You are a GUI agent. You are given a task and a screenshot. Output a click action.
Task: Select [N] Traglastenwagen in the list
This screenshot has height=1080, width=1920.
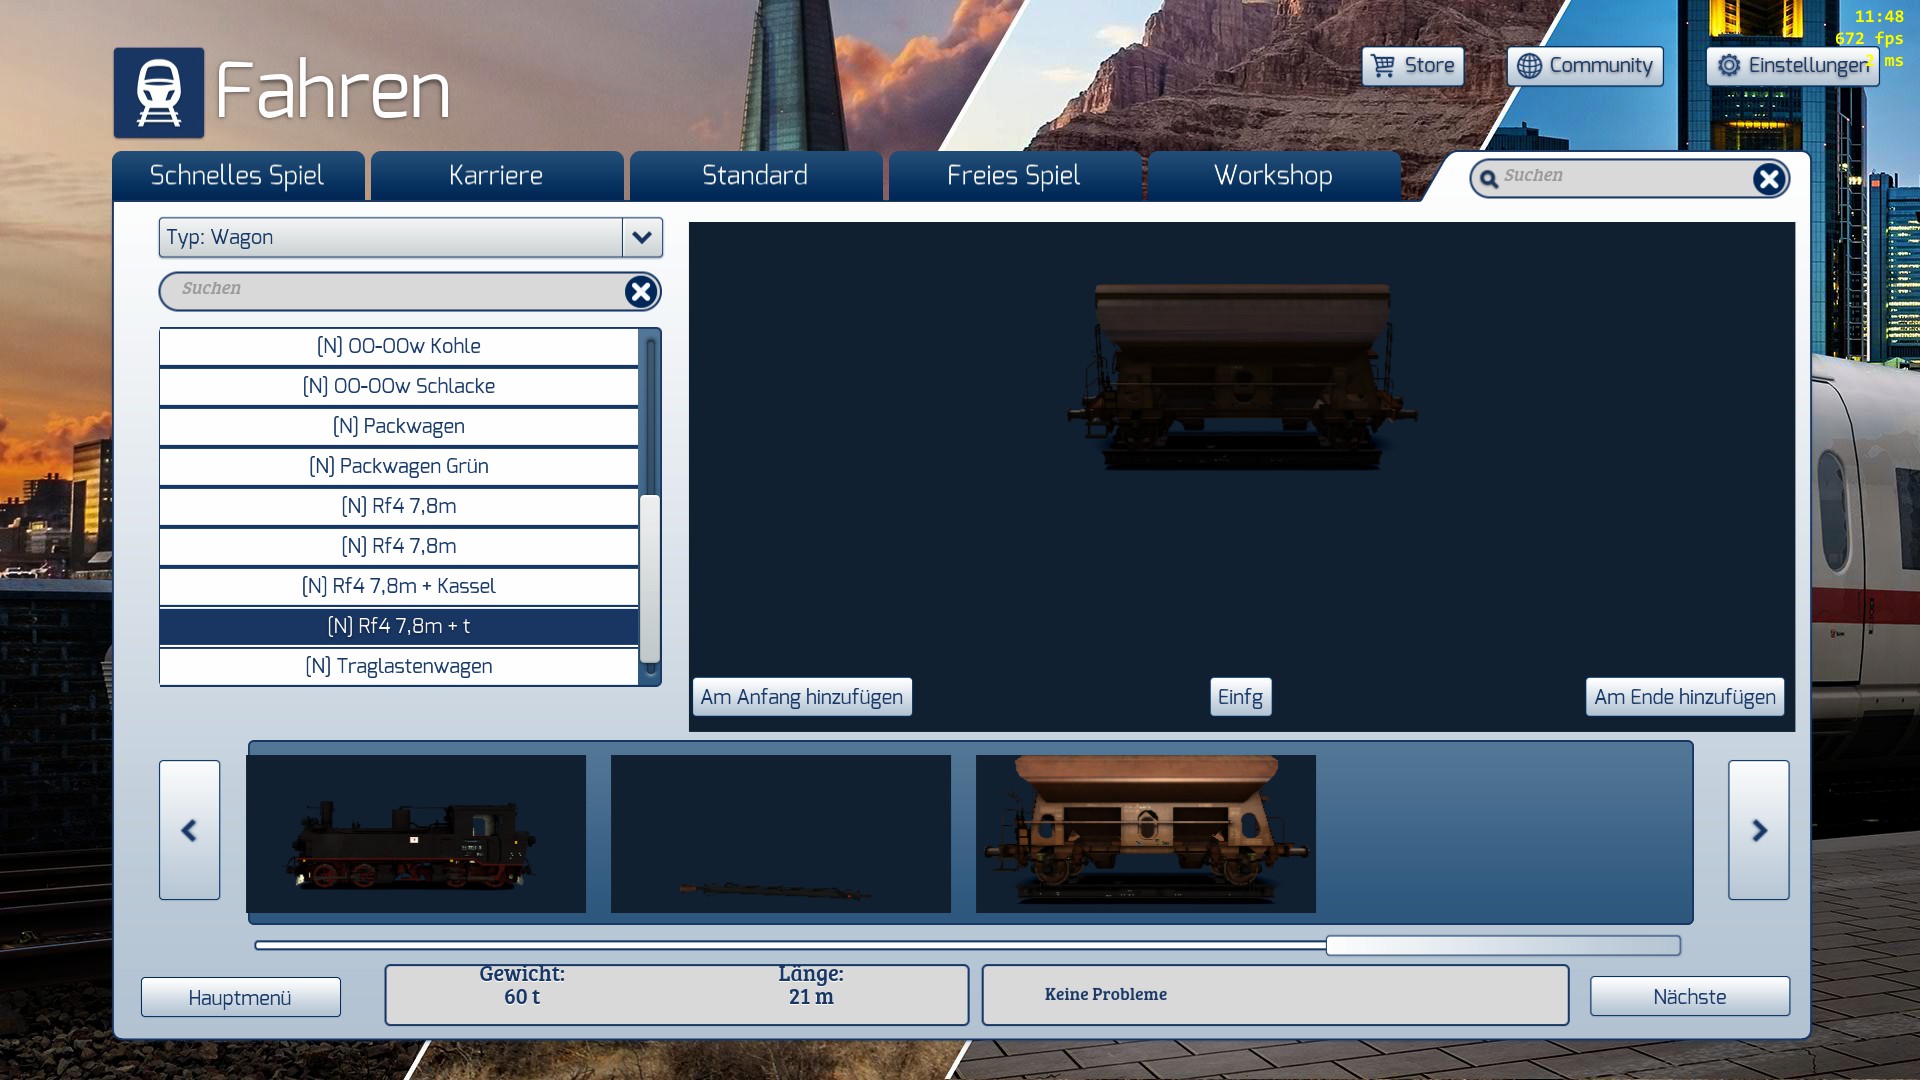[398, 666]
